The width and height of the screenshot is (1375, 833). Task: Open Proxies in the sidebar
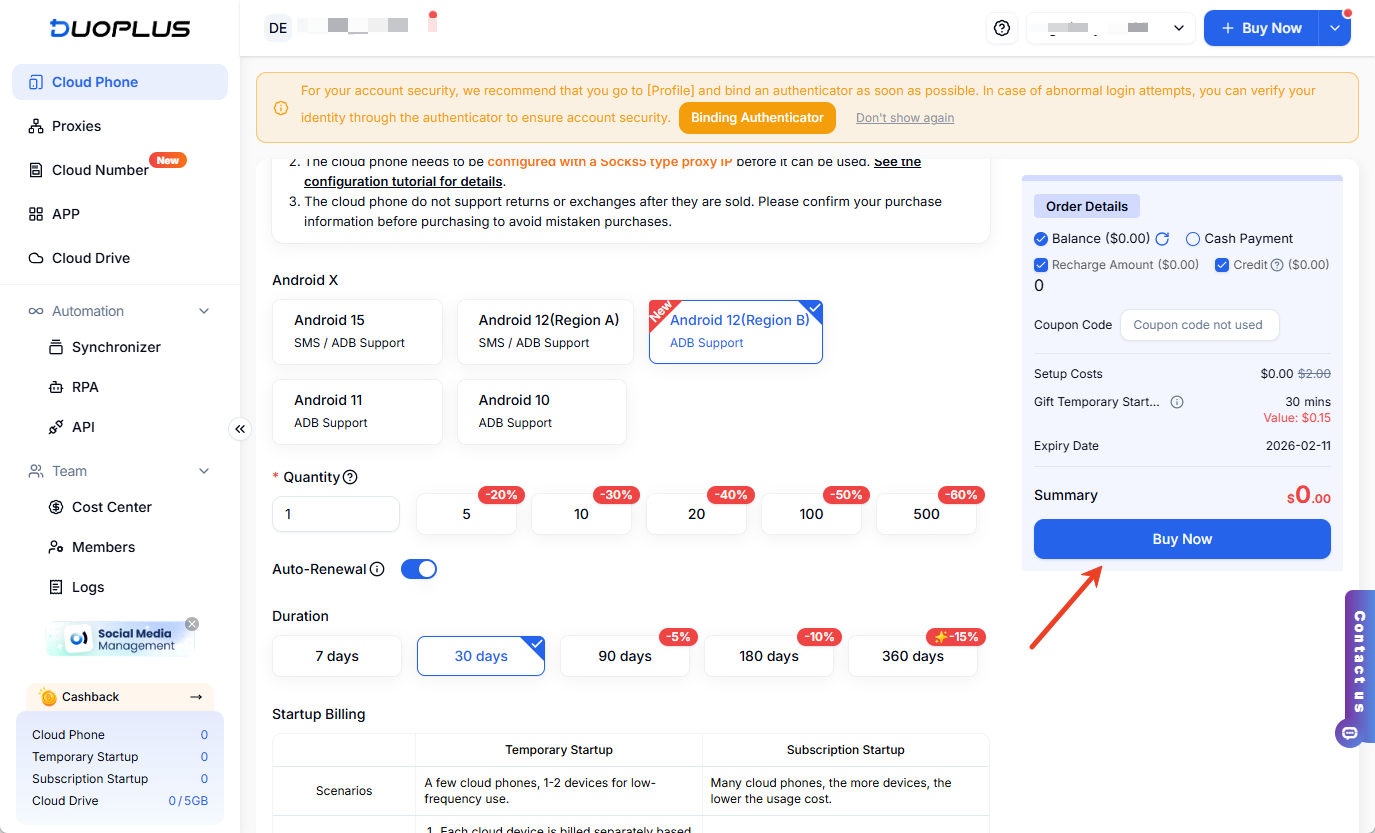click(76, 126)
